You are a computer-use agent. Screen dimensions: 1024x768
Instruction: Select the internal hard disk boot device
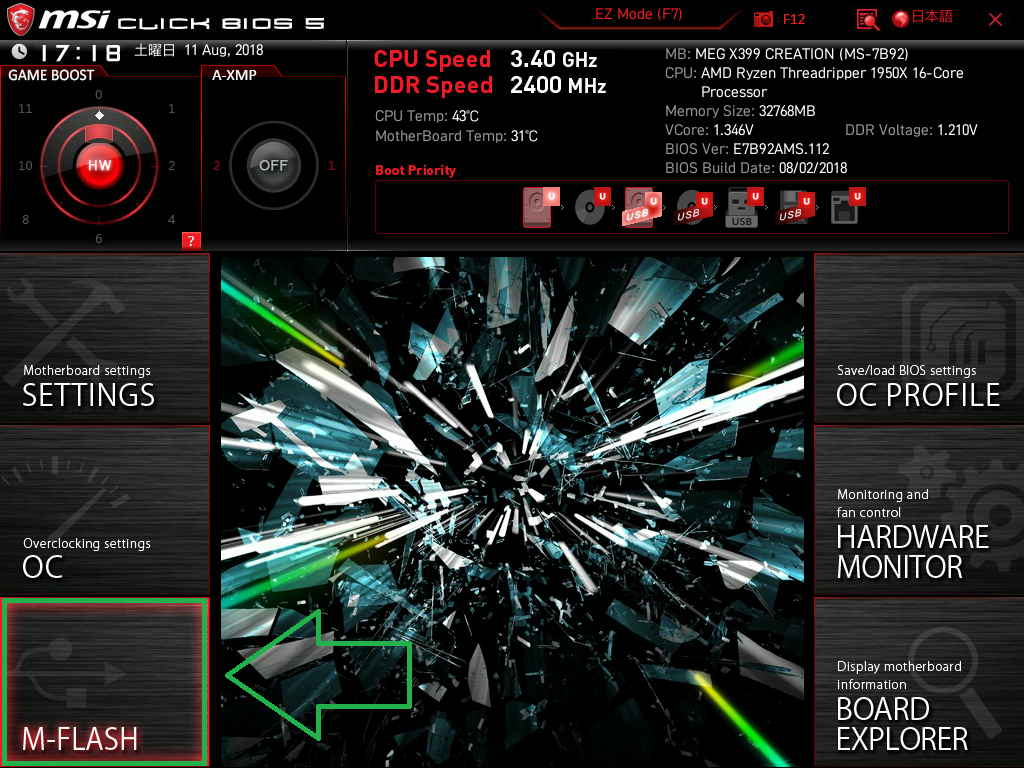[540, 207]
